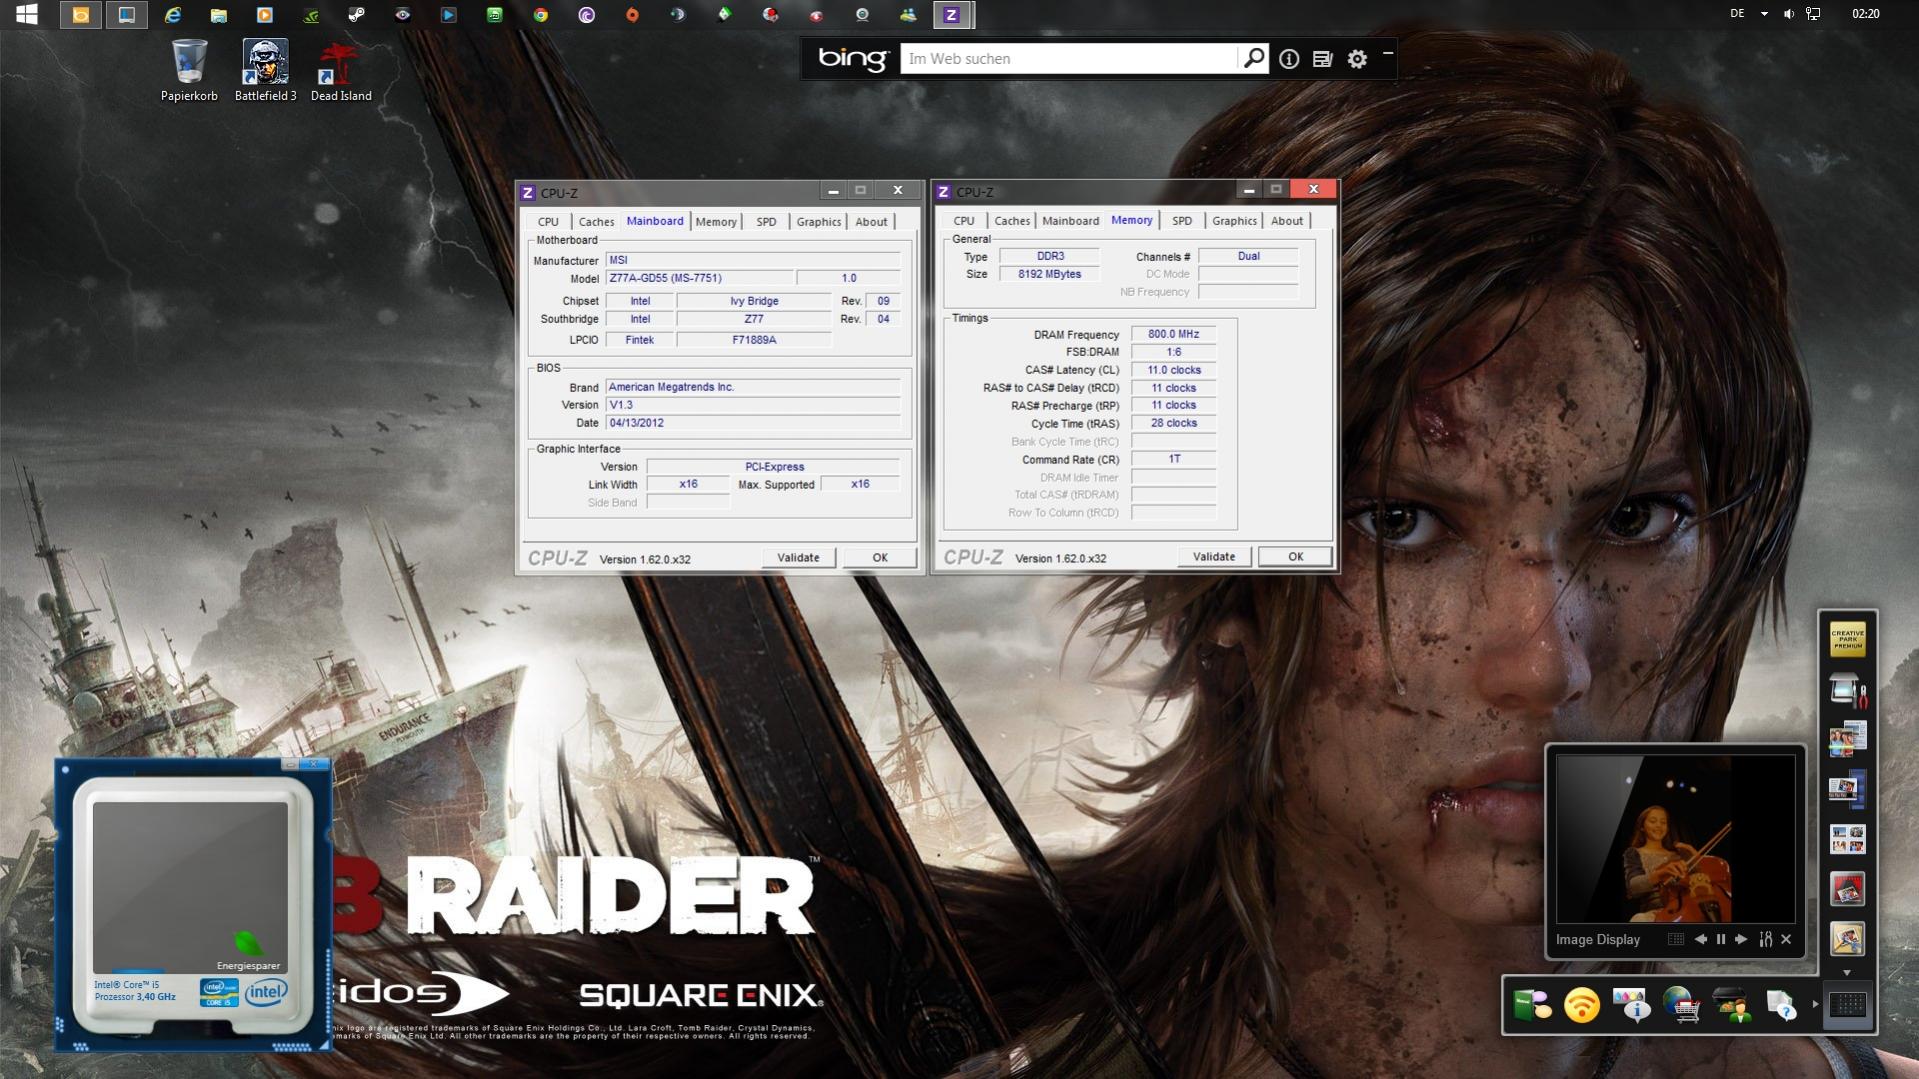Open Mainboard tab in Memory CPU-Z window
1919x1079 pixels.
pos(1070,221)
